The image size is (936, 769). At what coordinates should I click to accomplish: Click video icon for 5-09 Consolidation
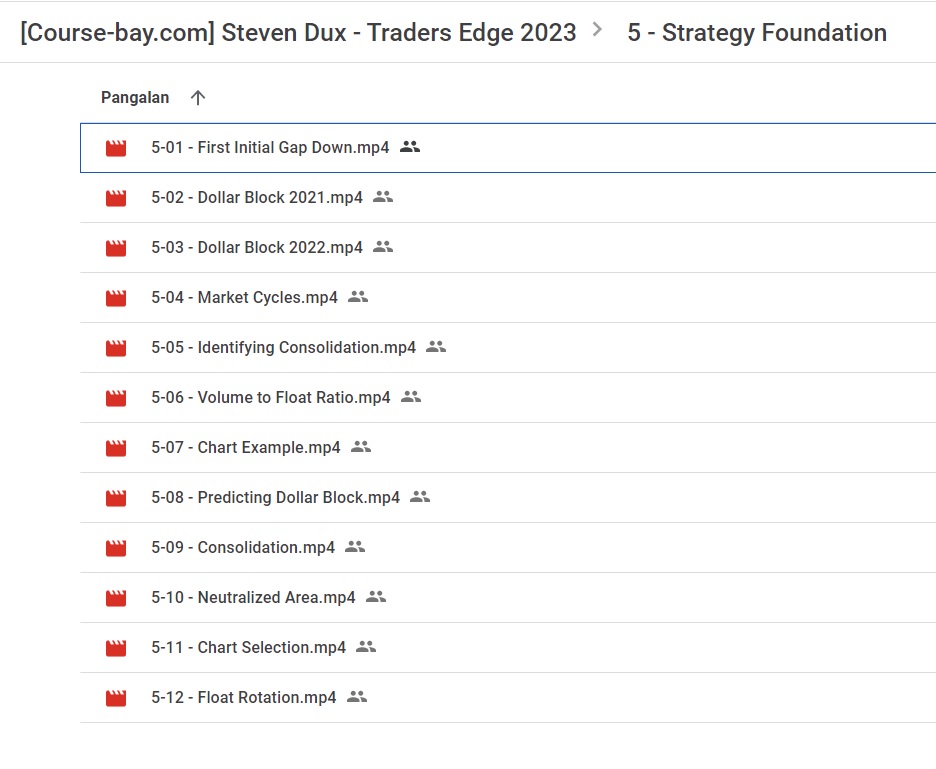click(116, 548)
